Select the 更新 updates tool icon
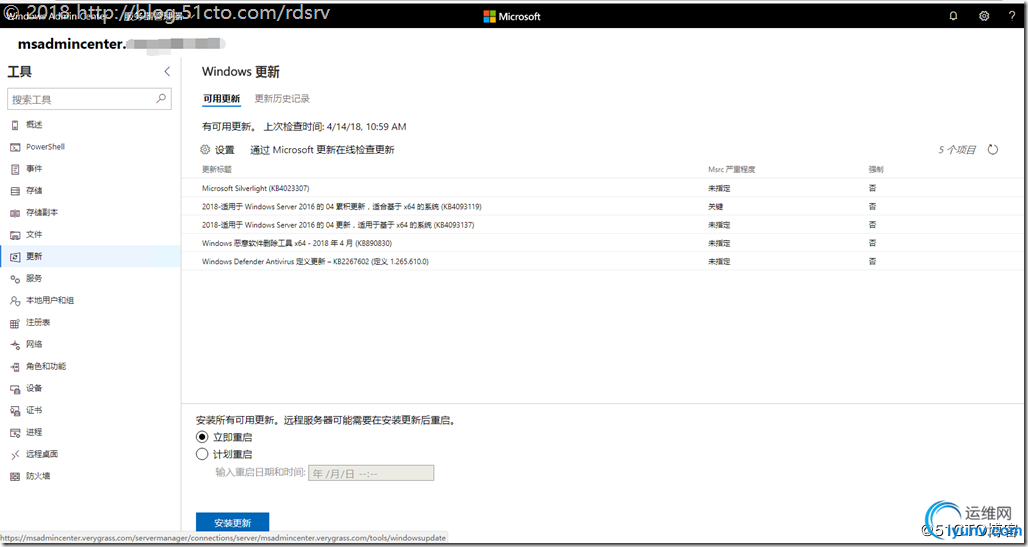 click(x=15, y=256)
